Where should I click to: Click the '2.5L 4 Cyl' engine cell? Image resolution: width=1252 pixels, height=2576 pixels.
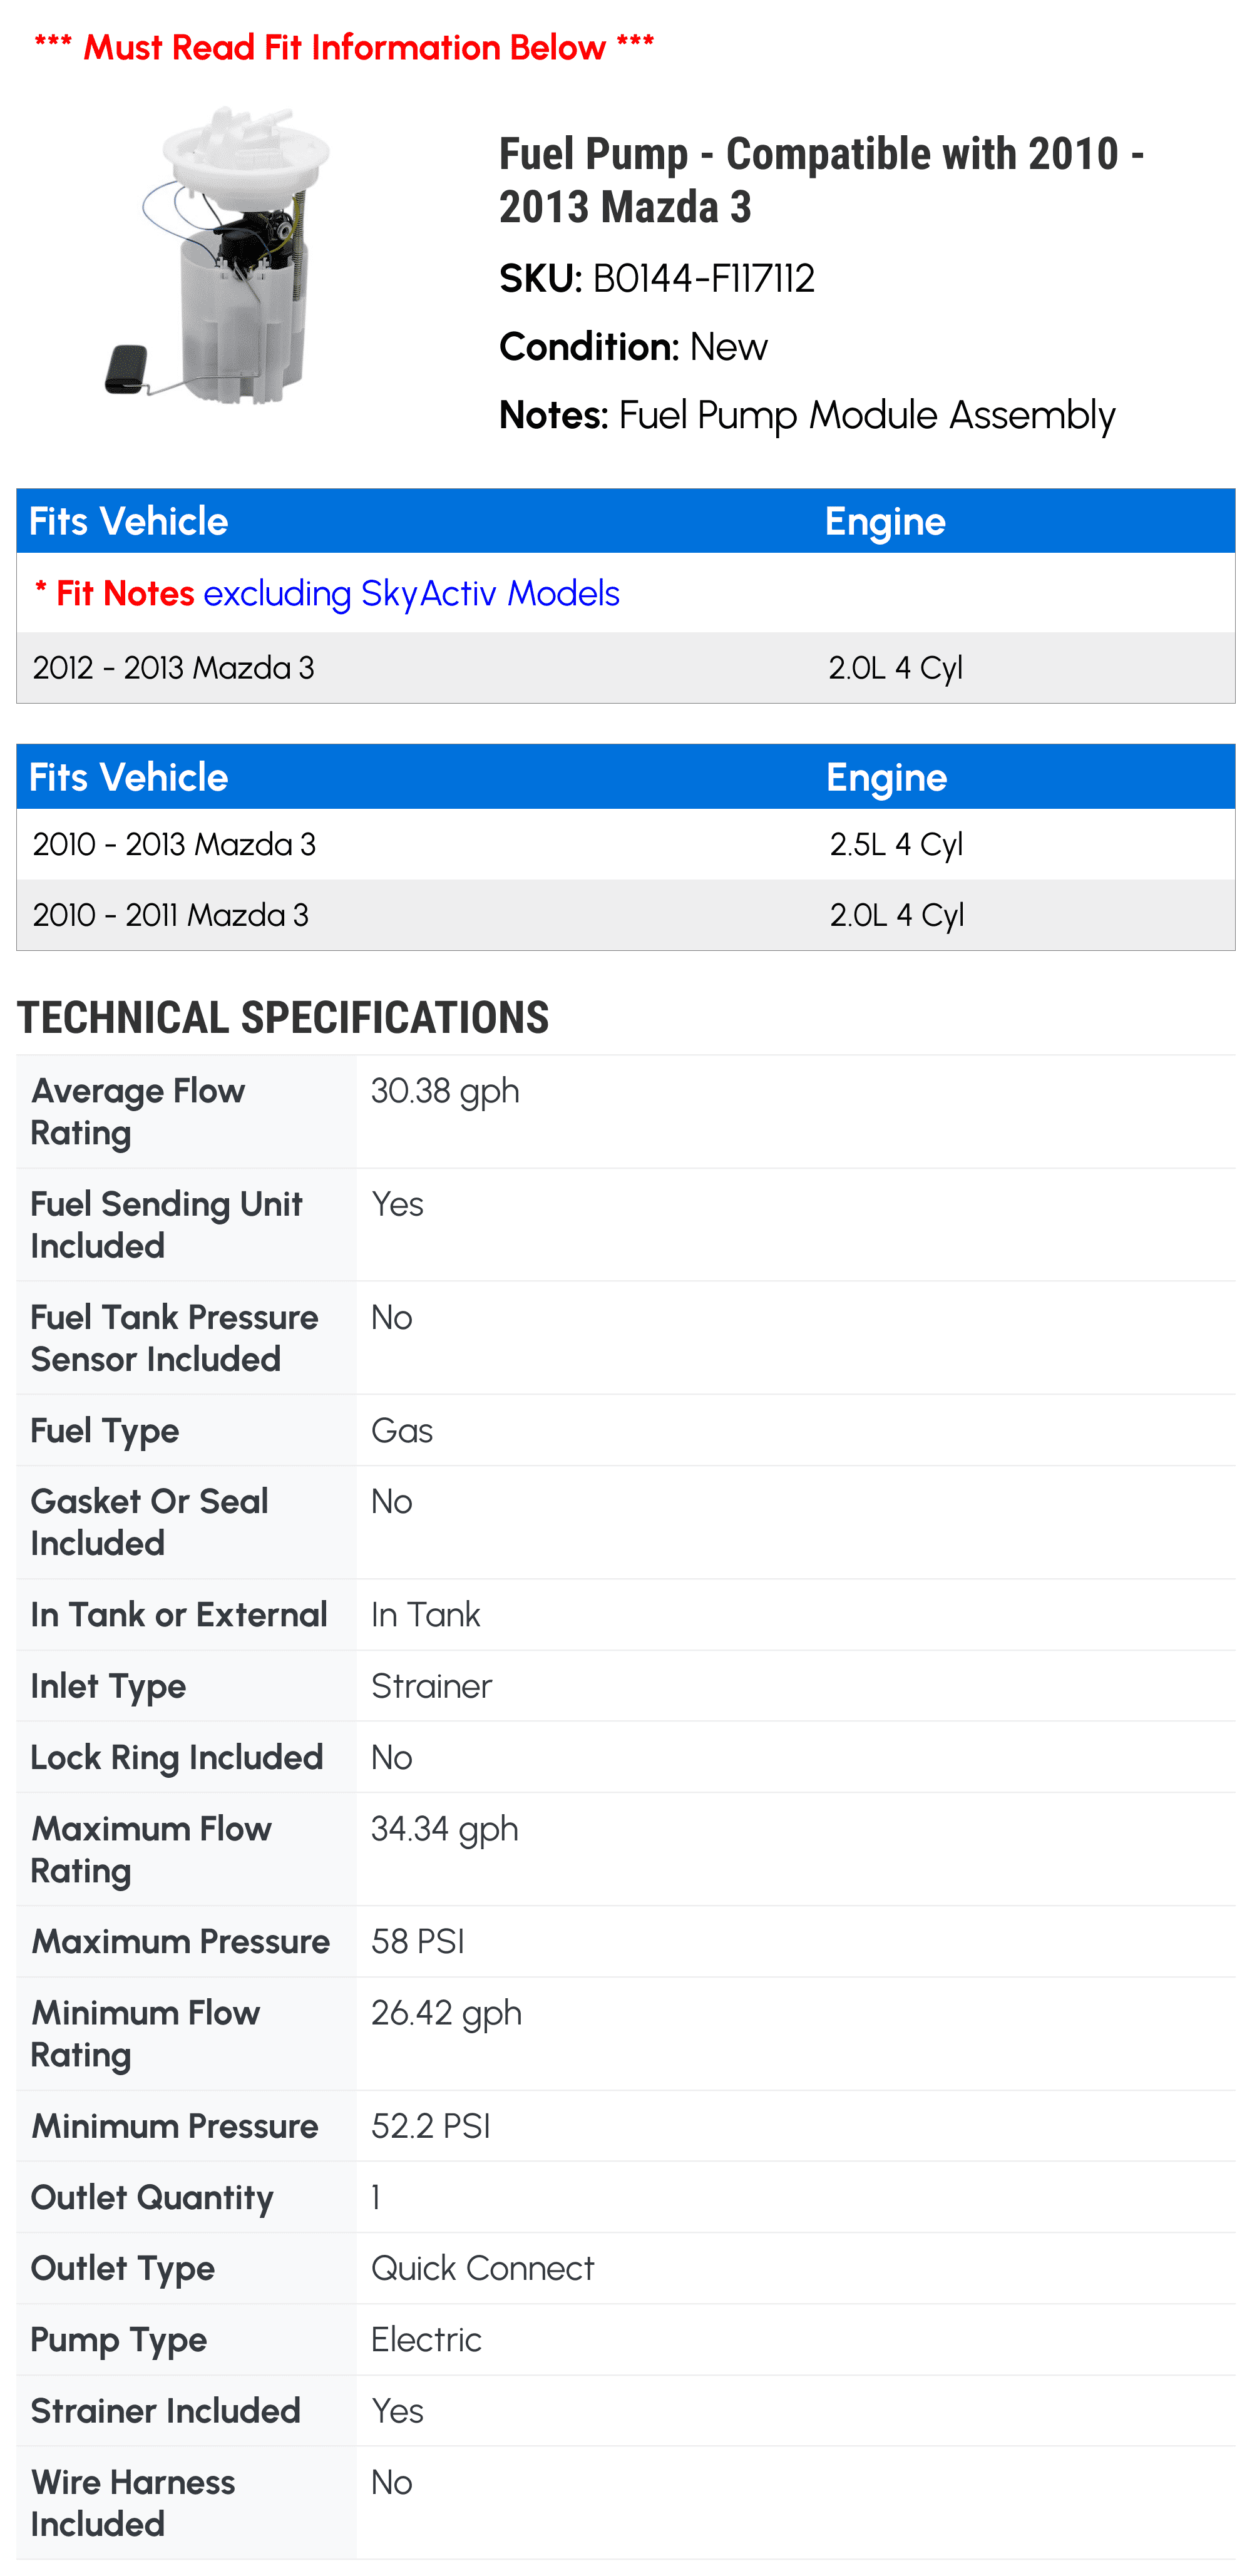(x=896, y=845)
